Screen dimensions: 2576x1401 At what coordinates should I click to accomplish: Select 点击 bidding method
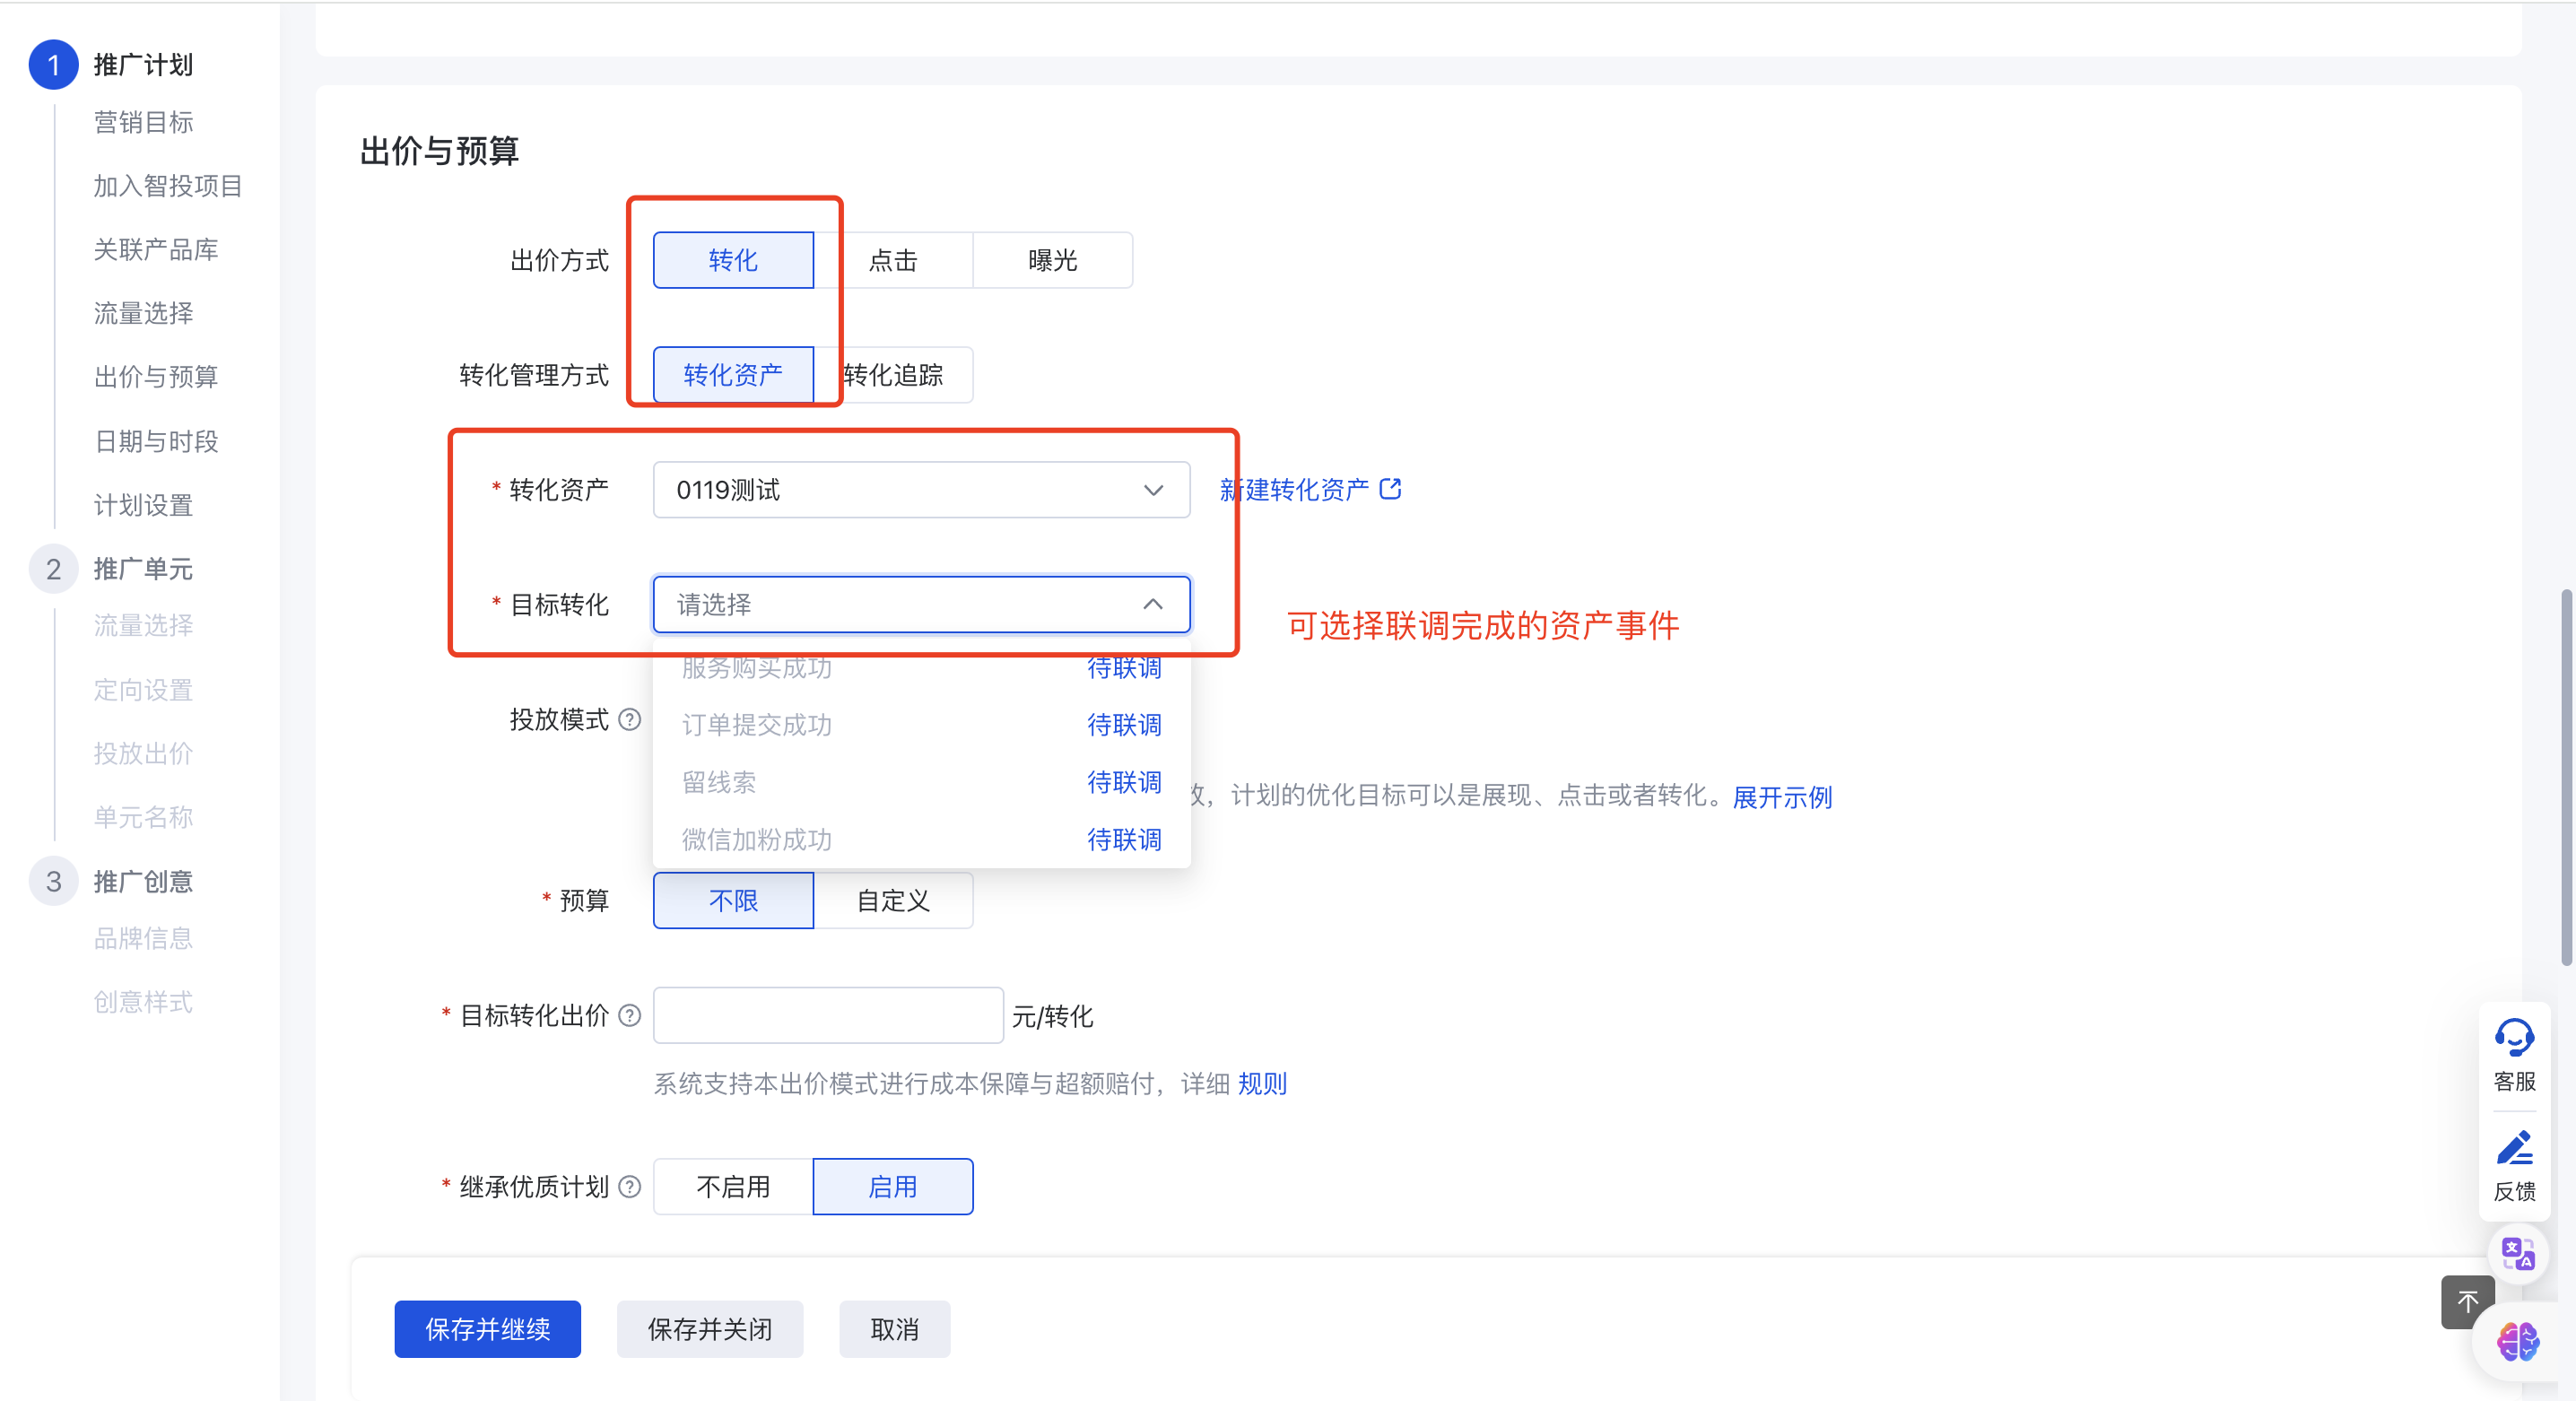[893, 260]
